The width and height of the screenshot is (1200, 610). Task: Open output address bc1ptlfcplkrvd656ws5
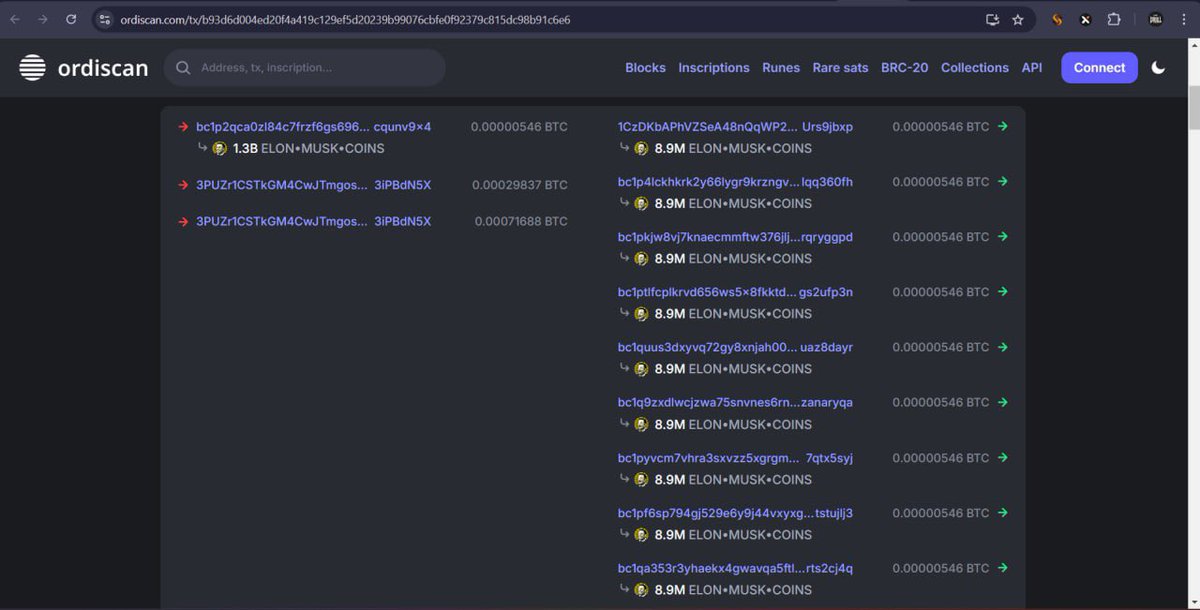click(735, 292)
